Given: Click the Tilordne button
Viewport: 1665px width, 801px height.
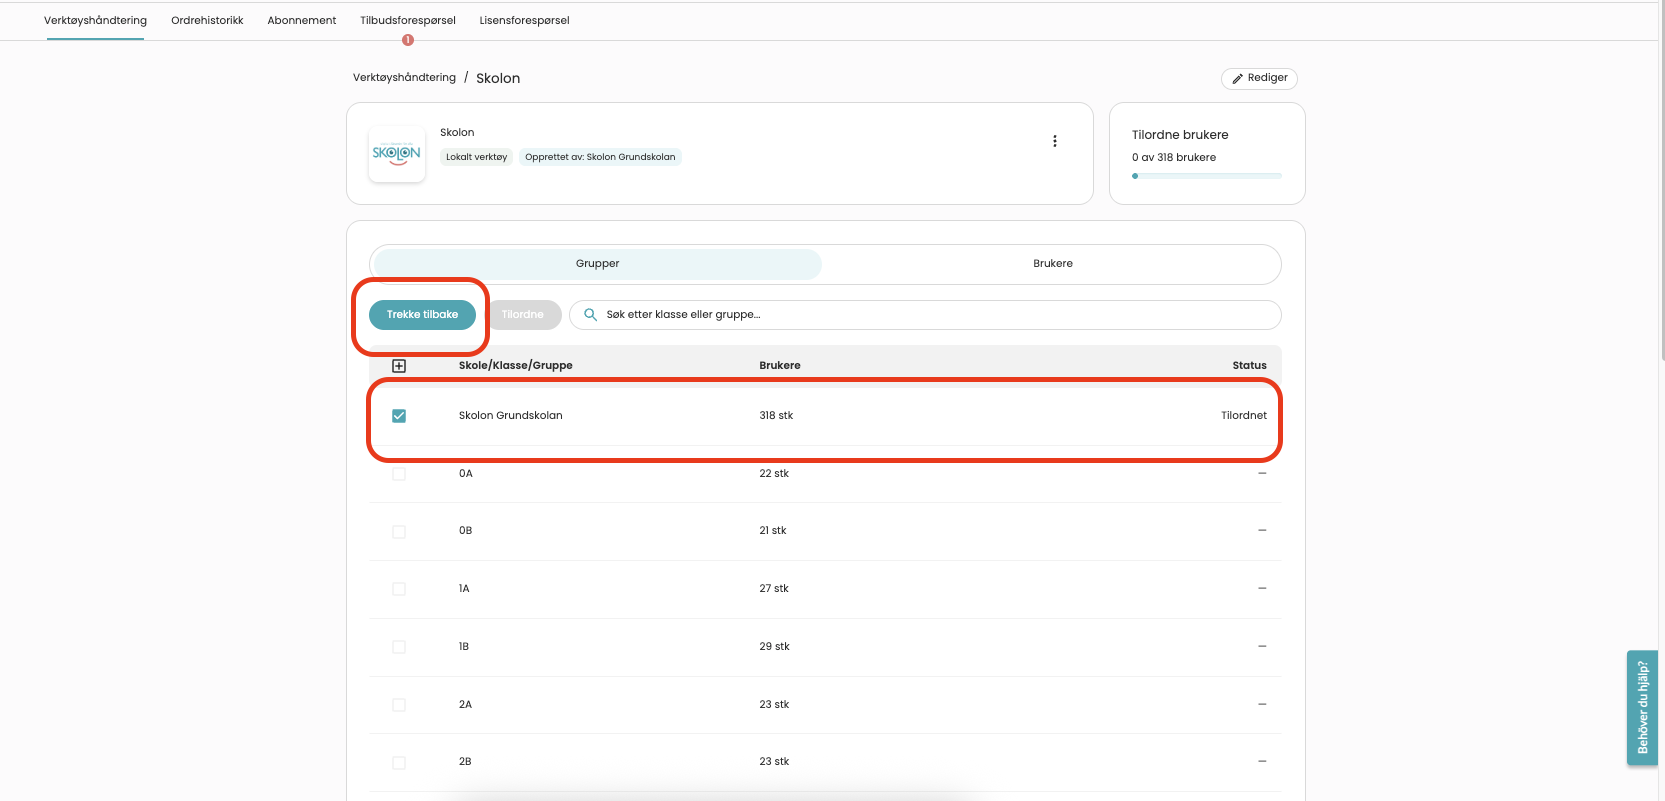Looking at the screenshot, I should (522, 315).
